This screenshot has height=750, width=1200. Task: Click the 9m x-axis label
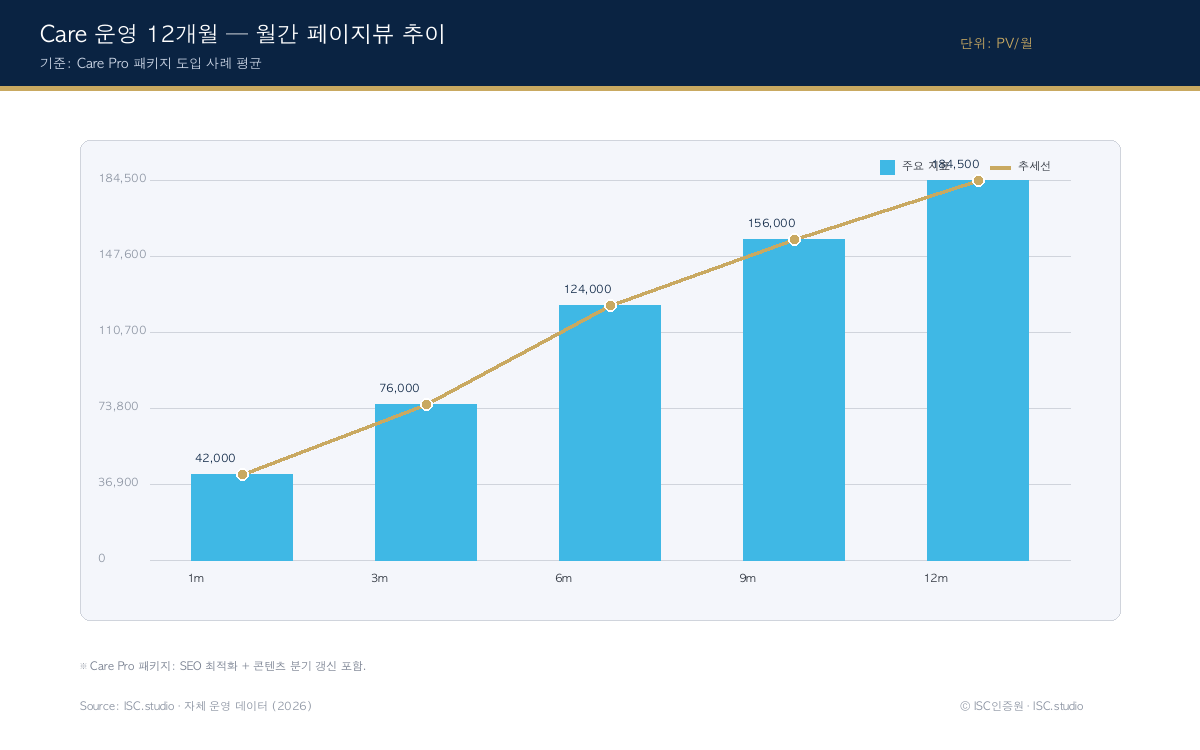748,579
